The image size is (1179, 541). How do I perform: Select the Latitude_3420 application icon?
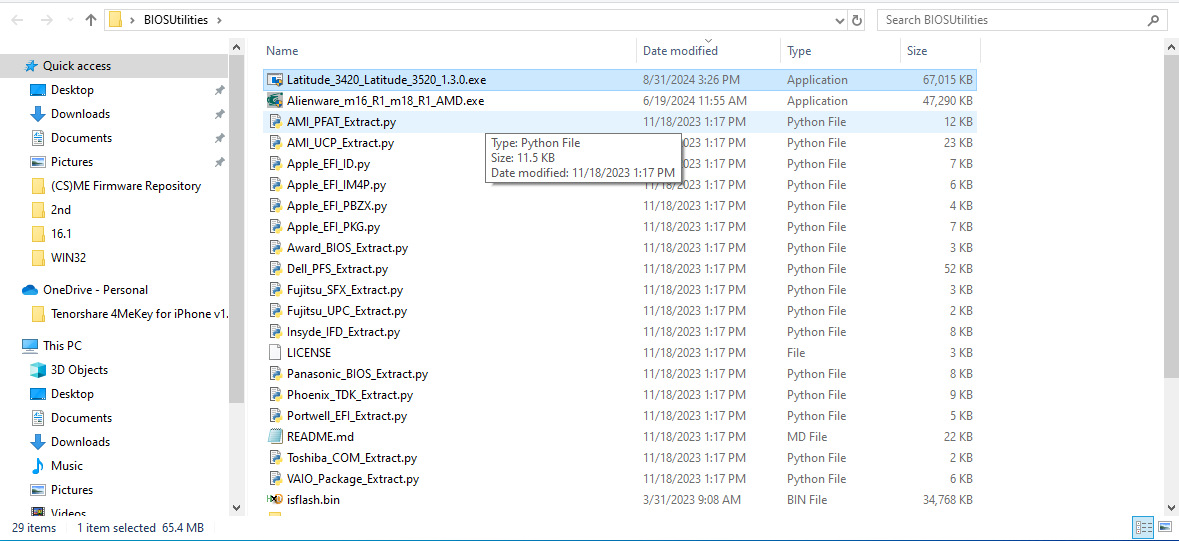[x=275, y=80]
